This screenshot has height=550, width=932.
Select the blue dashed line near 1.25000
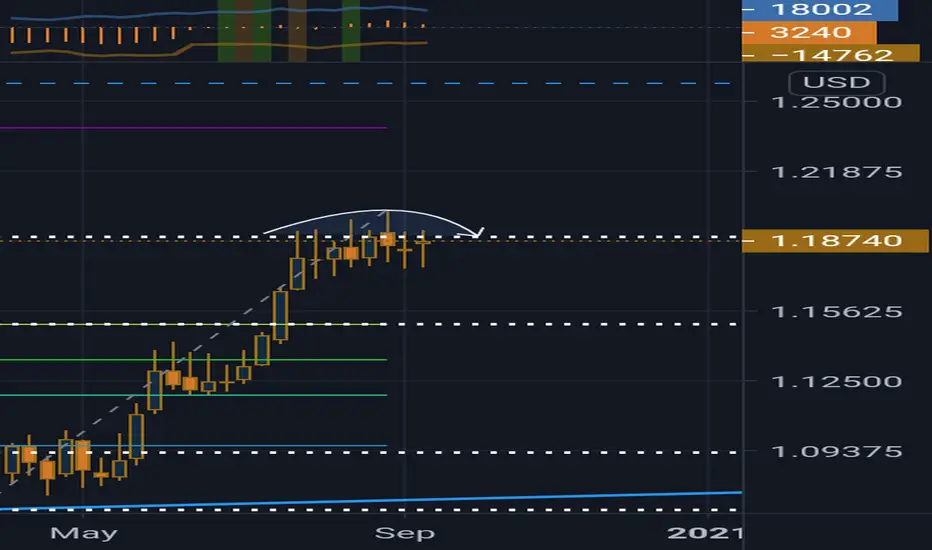[x=369, y=83]
